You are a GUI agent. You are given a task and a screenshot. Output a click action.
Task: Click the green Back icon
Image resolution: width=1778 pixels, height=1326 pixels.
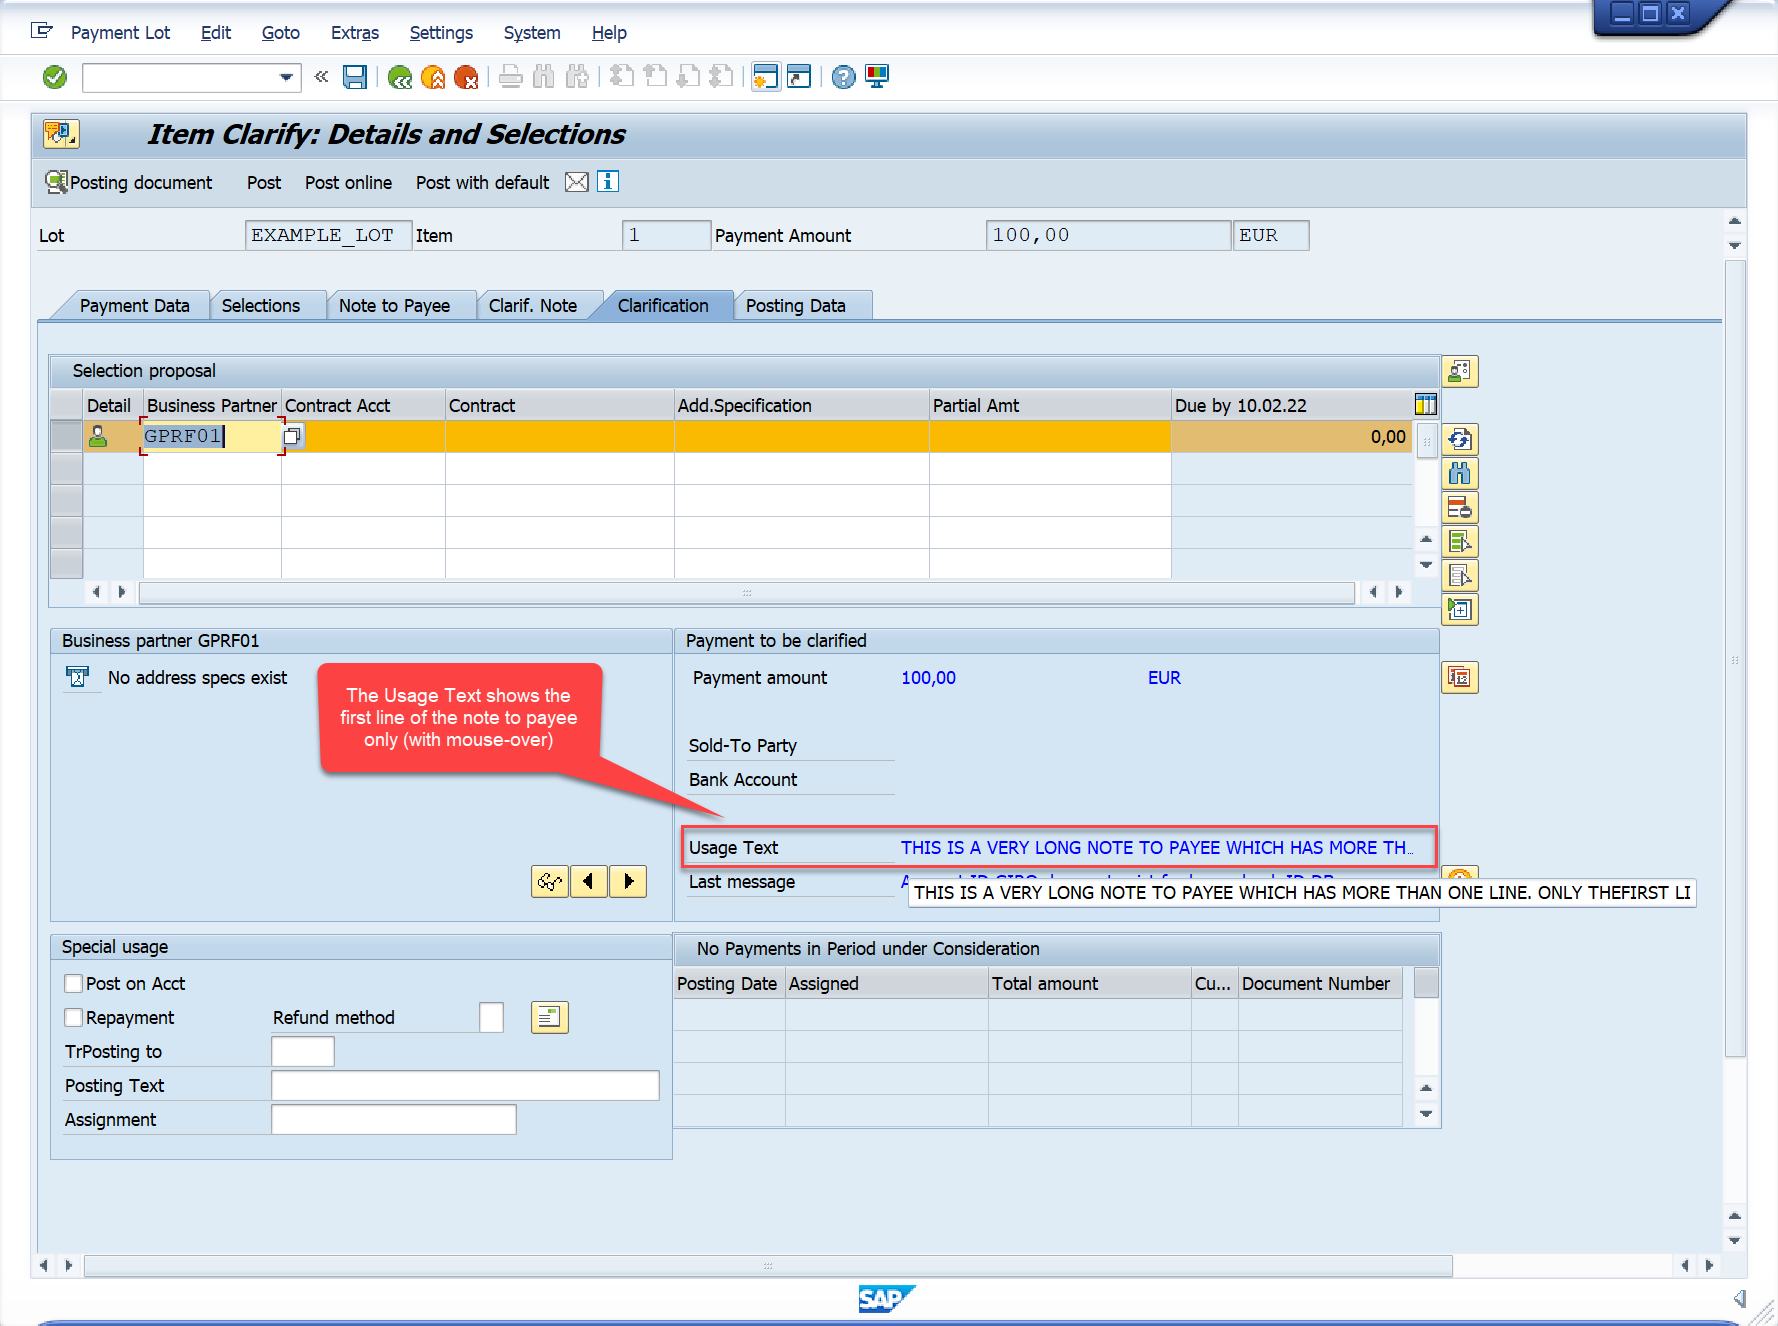(400, 77)
